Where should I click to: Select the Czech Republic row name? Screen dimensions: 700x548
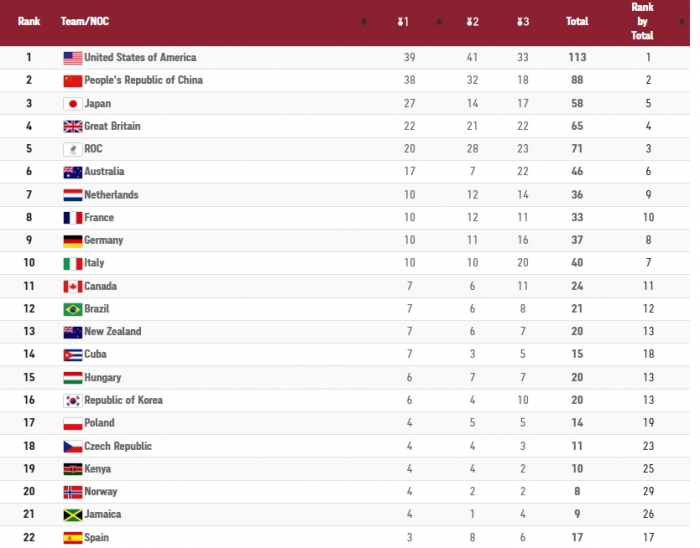click(x=118, y=446)
